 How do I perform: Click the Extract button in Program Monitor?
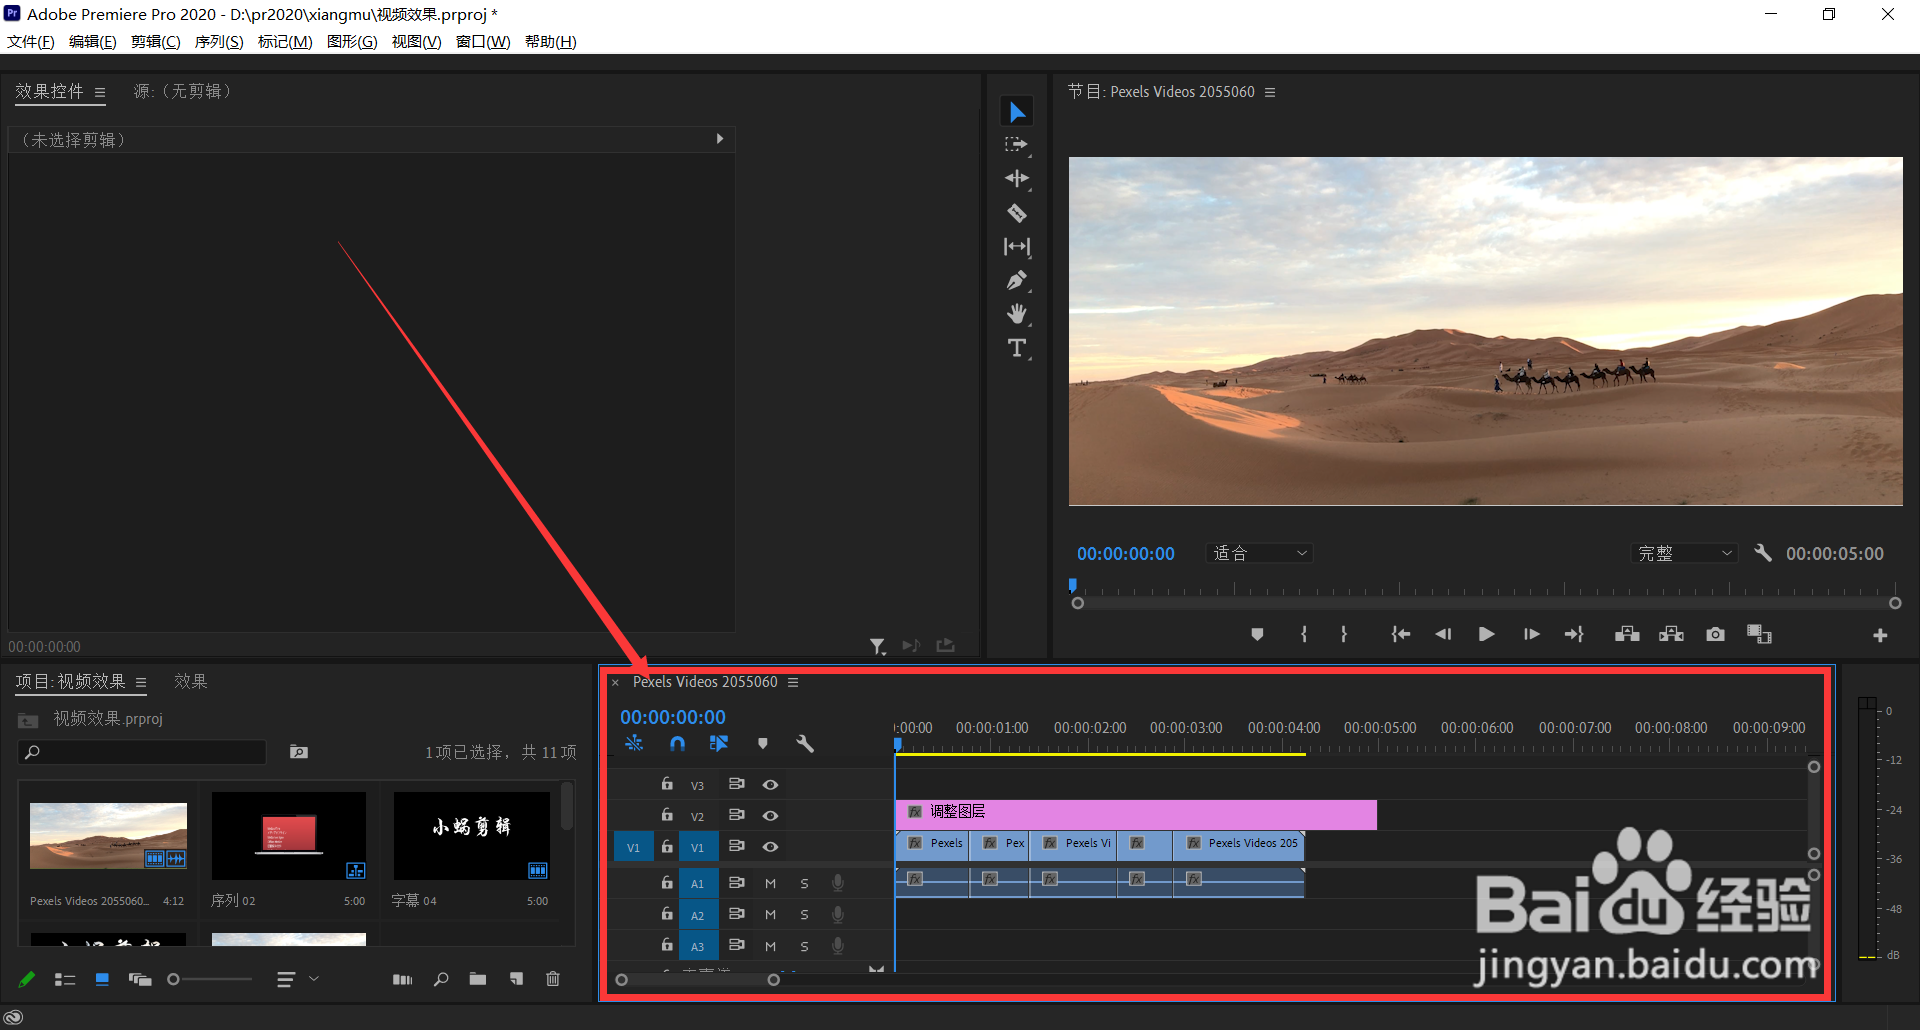coord(1671,634)
